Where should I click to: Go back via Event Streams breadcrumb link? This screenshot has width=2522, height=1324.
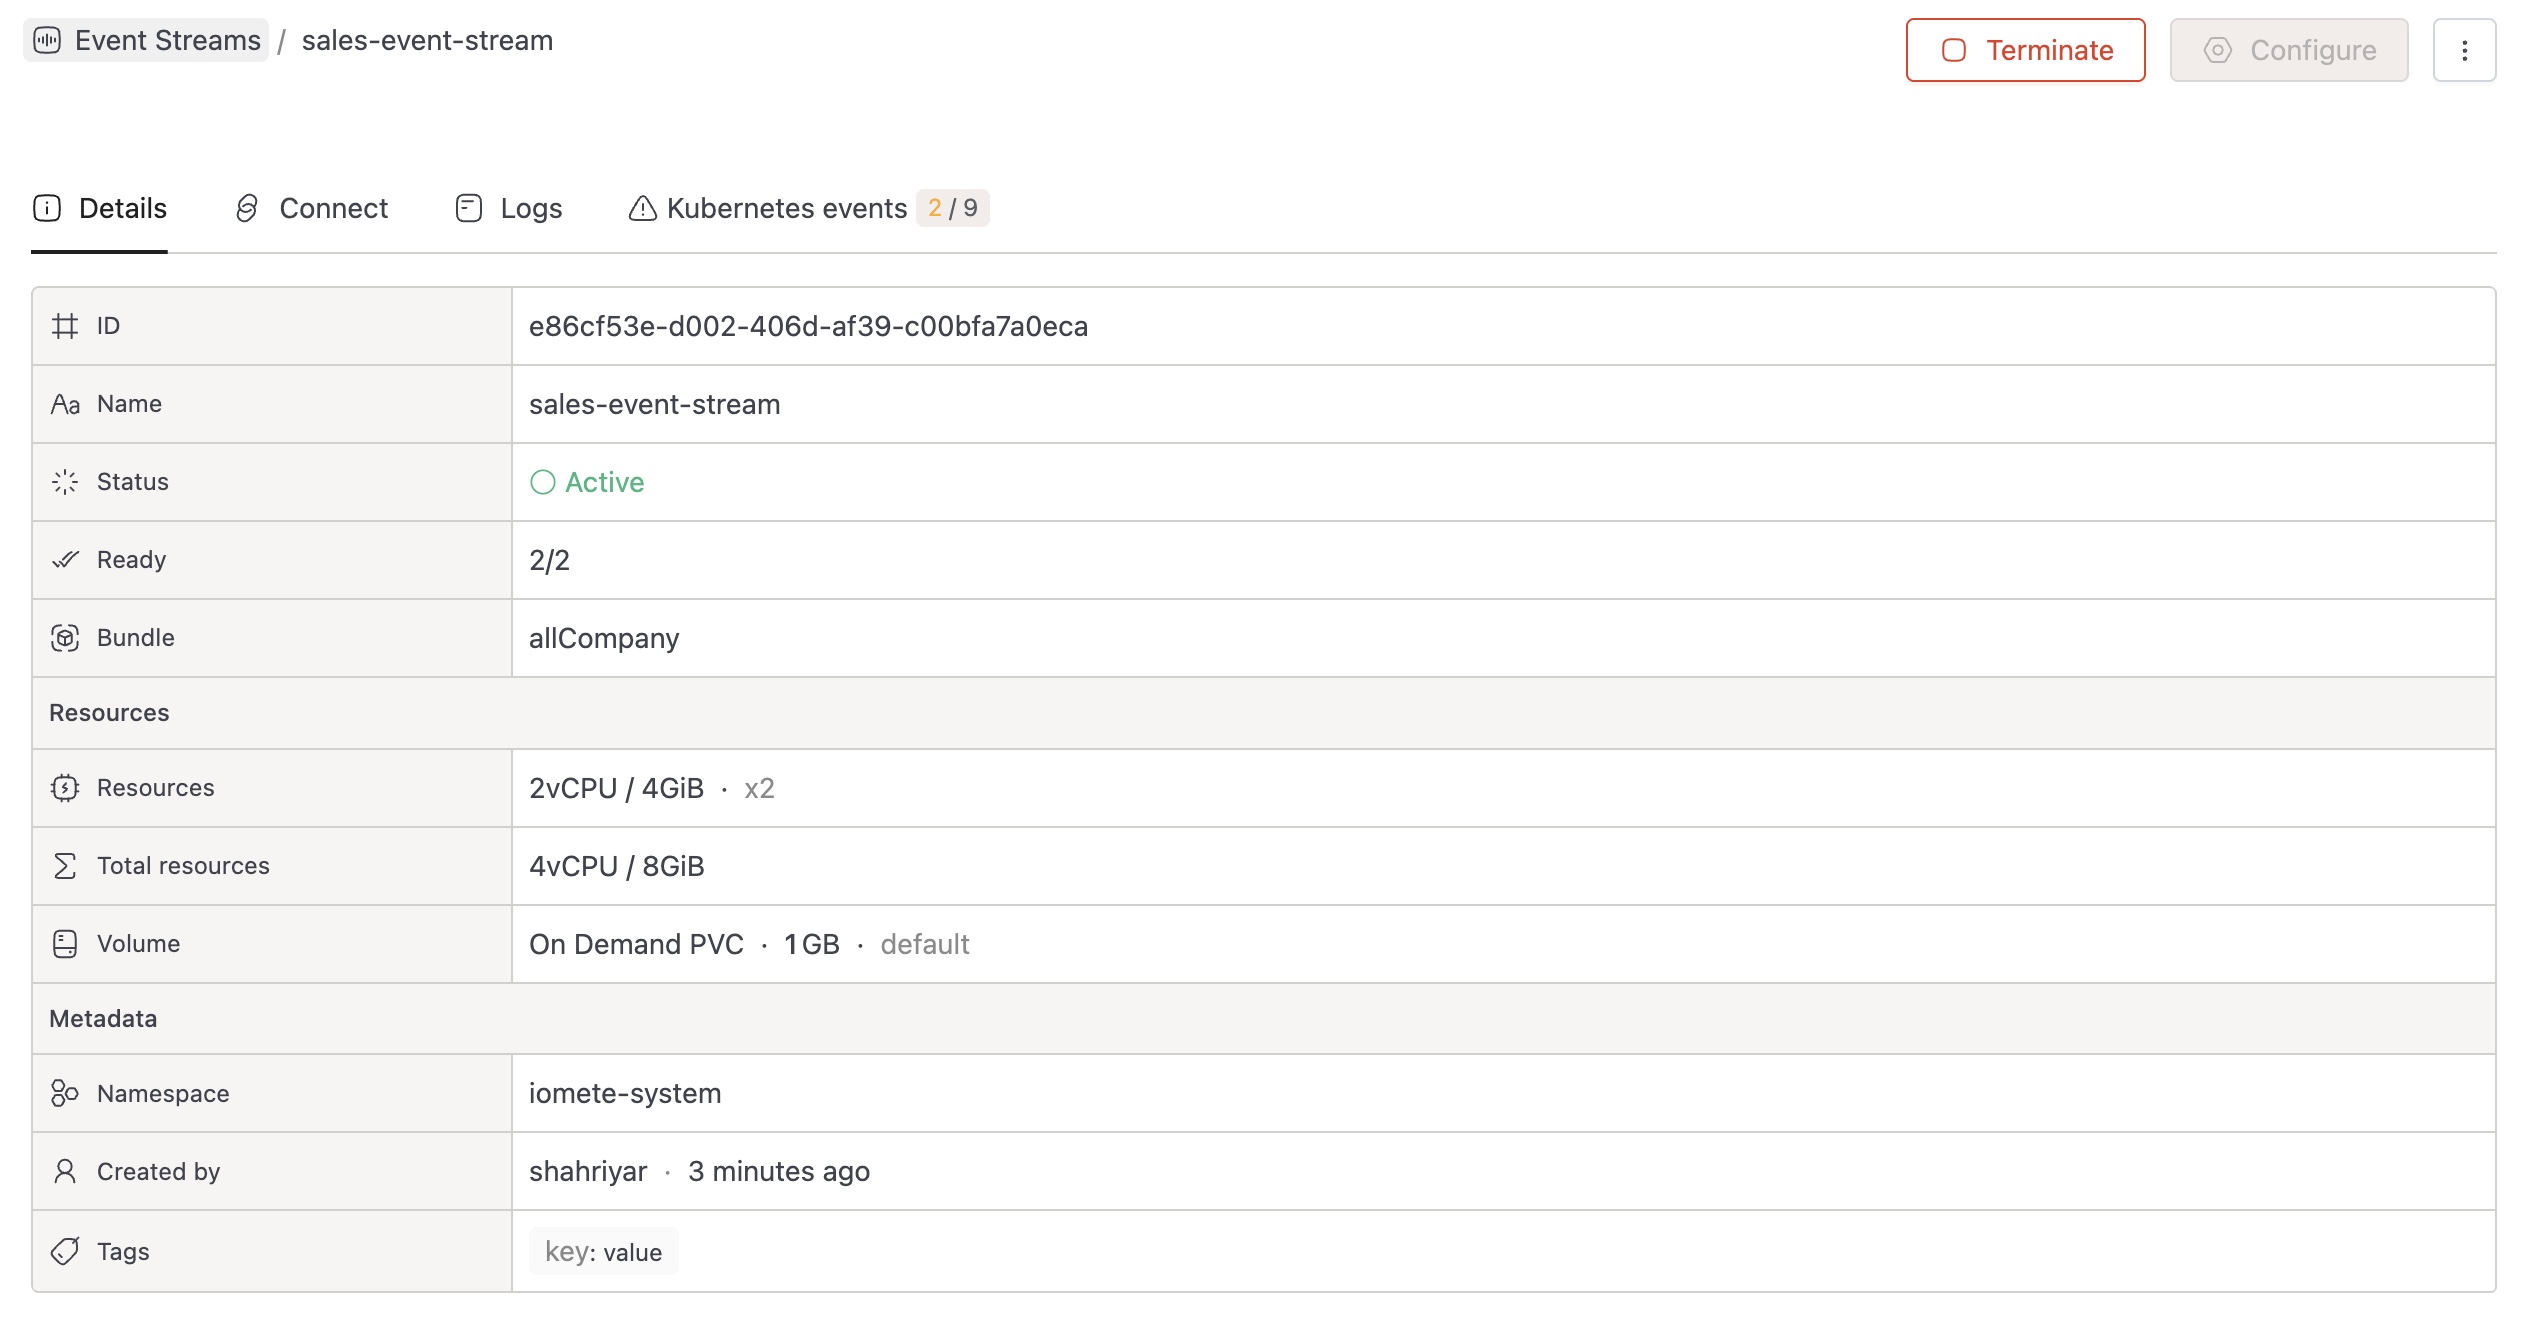(167, 40)
